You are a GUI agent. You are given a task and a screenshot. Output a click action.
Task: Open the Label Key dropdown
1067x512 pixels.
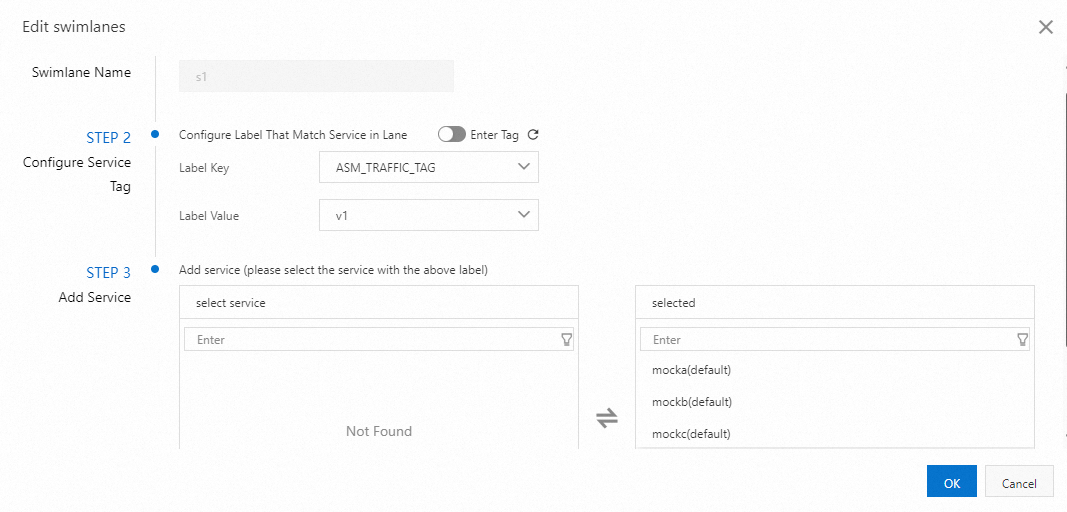tap(428, 168)
